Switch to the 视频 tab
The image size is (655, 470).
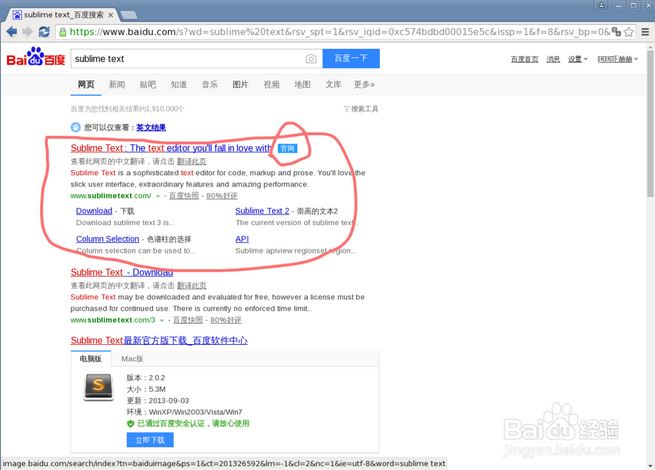[x=272, y=84]
